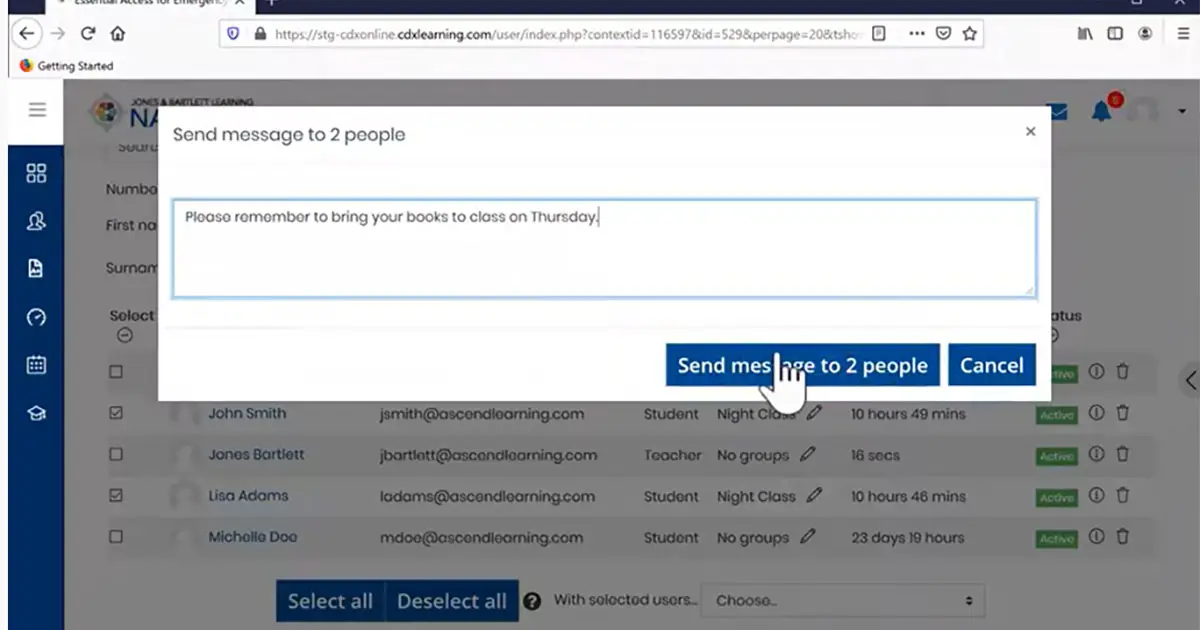Click the pencil icon next to Lisa Adams' Night Class
Viewport: 1200px width, 630px height.
click(815, 495)
